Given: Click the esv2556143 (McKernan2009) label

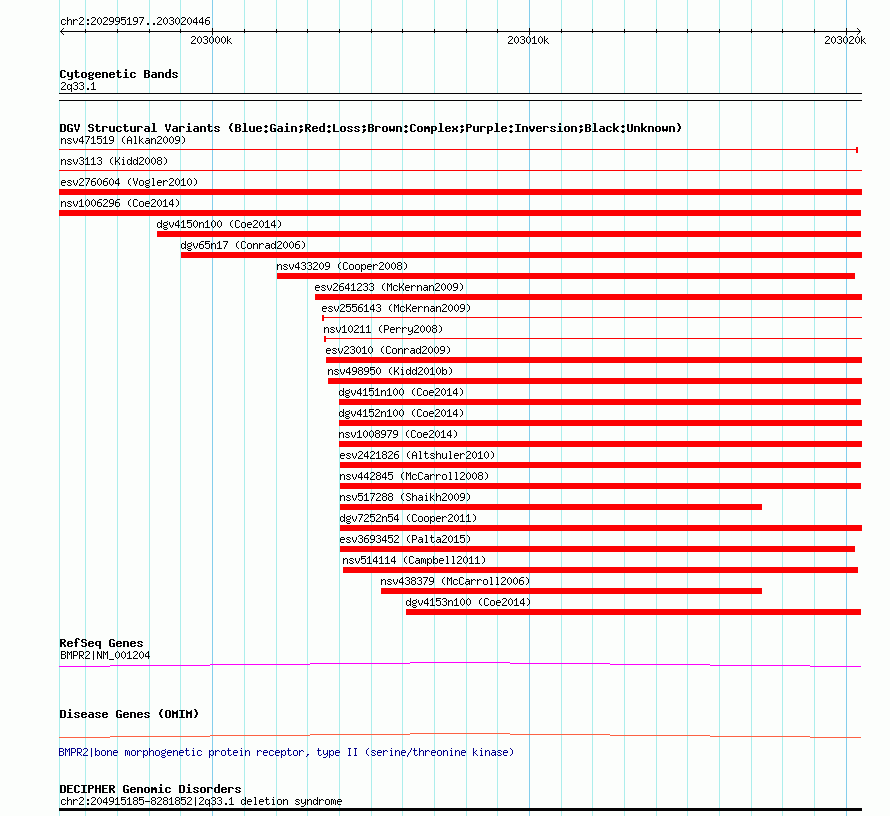Looking at the screenshot, I should pyautogui.click(x=396, y=308).
